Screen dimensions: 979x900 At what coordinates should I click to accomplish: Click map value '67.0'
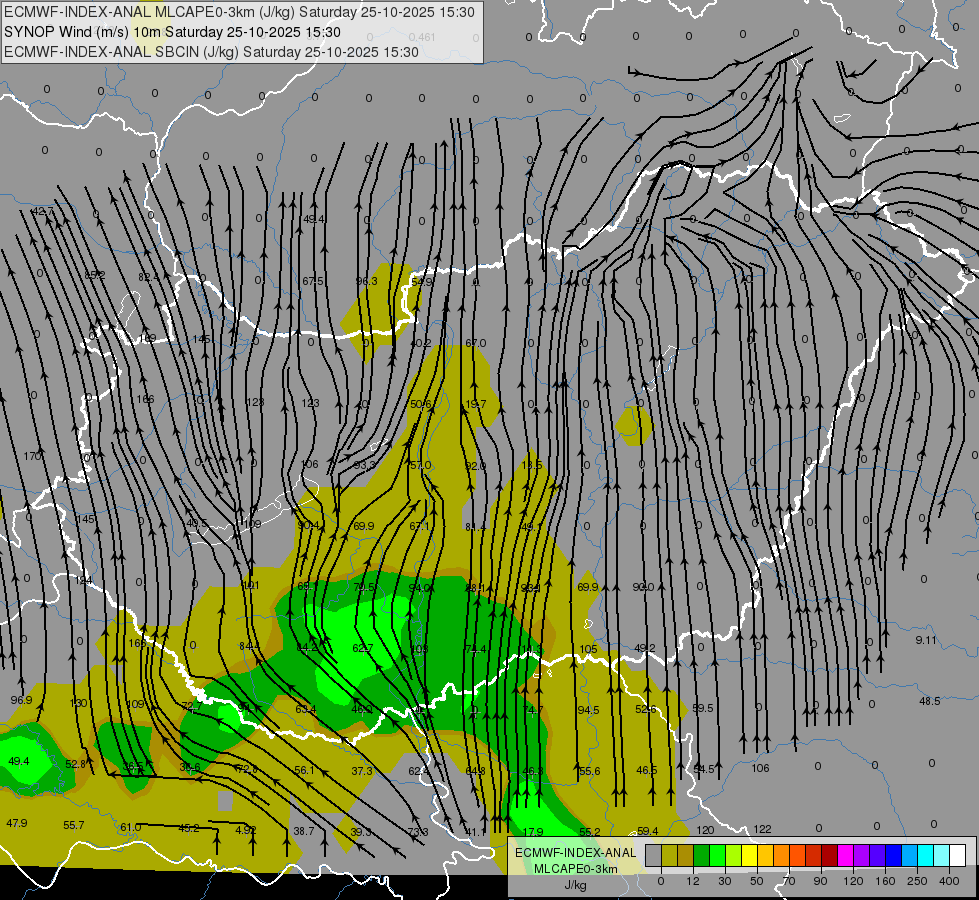476,343
